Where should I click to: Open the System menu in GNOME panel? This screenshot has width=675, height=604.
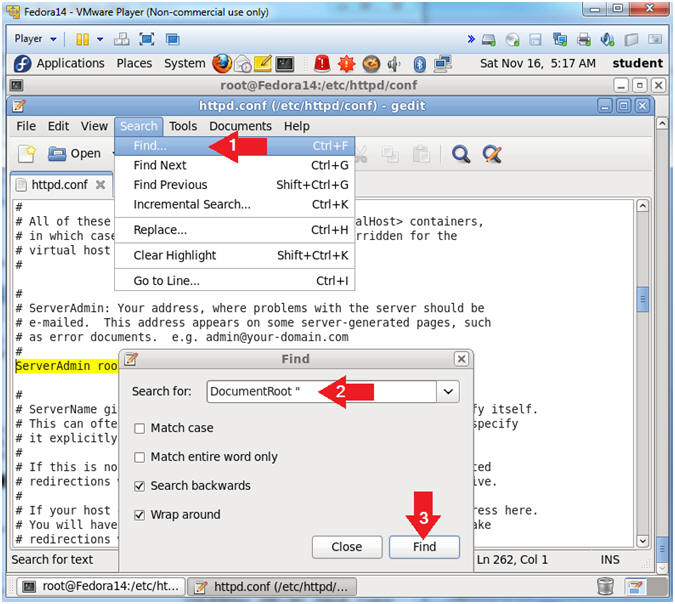point(185,63)
